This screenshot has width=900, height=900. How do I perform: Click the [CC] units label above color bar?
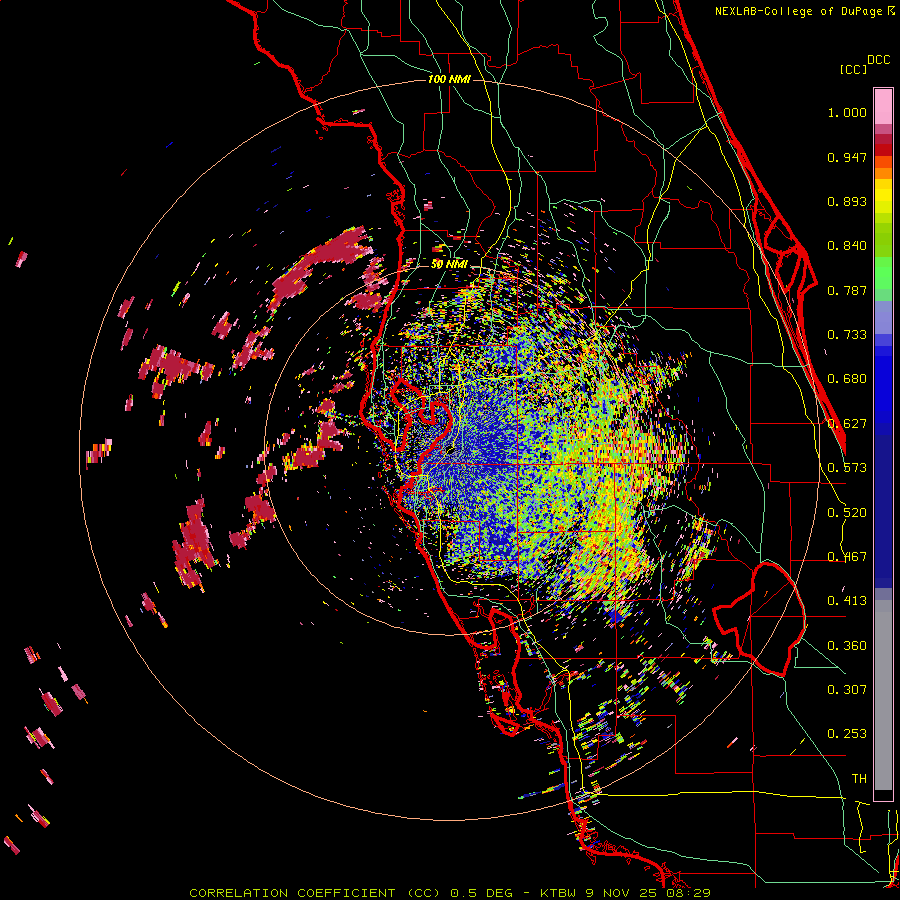[x=853, y=69]
